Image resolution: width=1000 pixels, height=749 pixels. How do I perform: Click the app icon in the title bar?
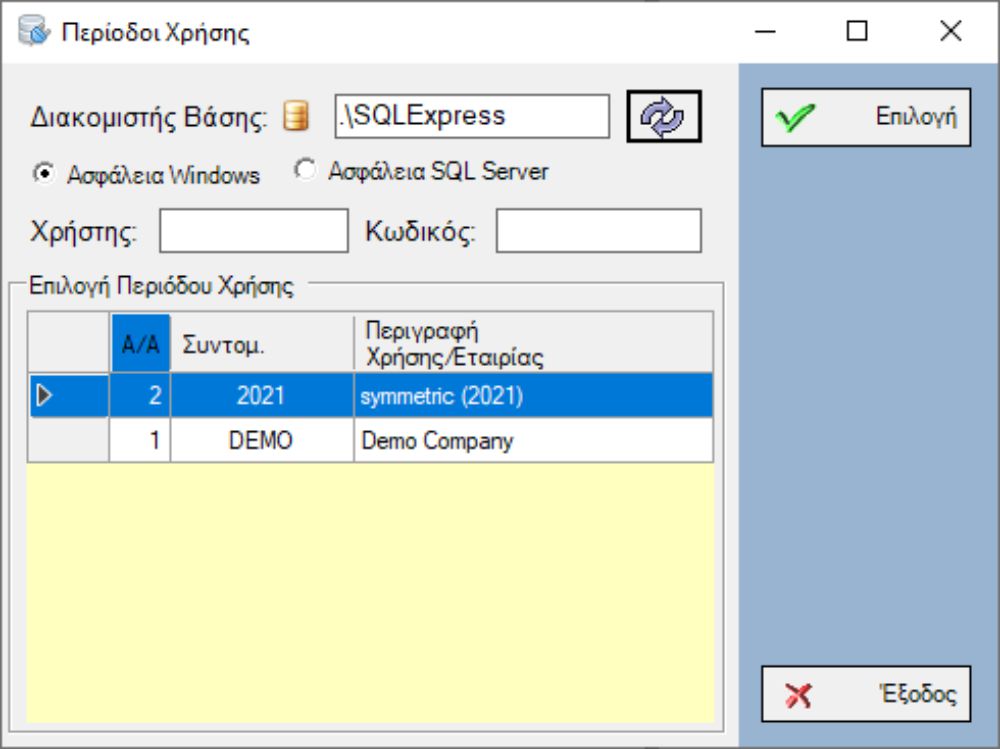click(x=32, y=33)
